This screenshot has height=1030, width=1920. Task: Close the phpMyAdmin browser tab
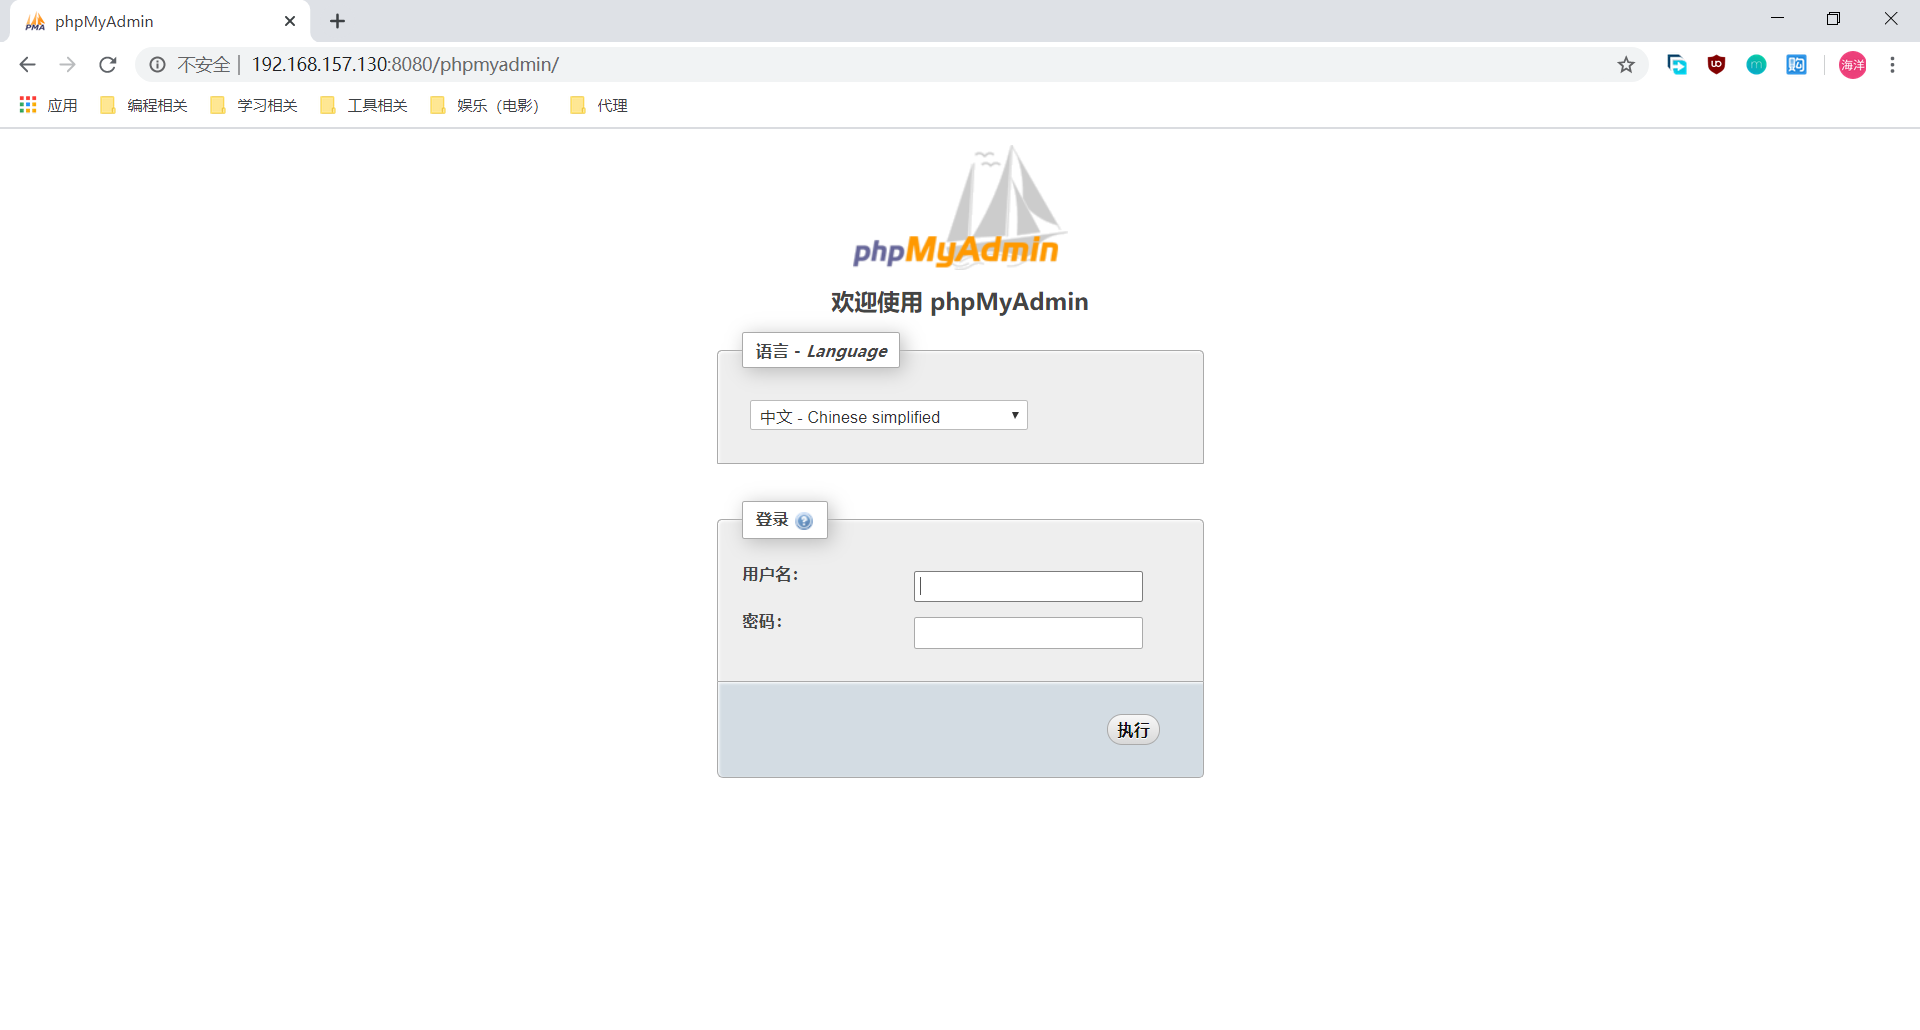290,21
